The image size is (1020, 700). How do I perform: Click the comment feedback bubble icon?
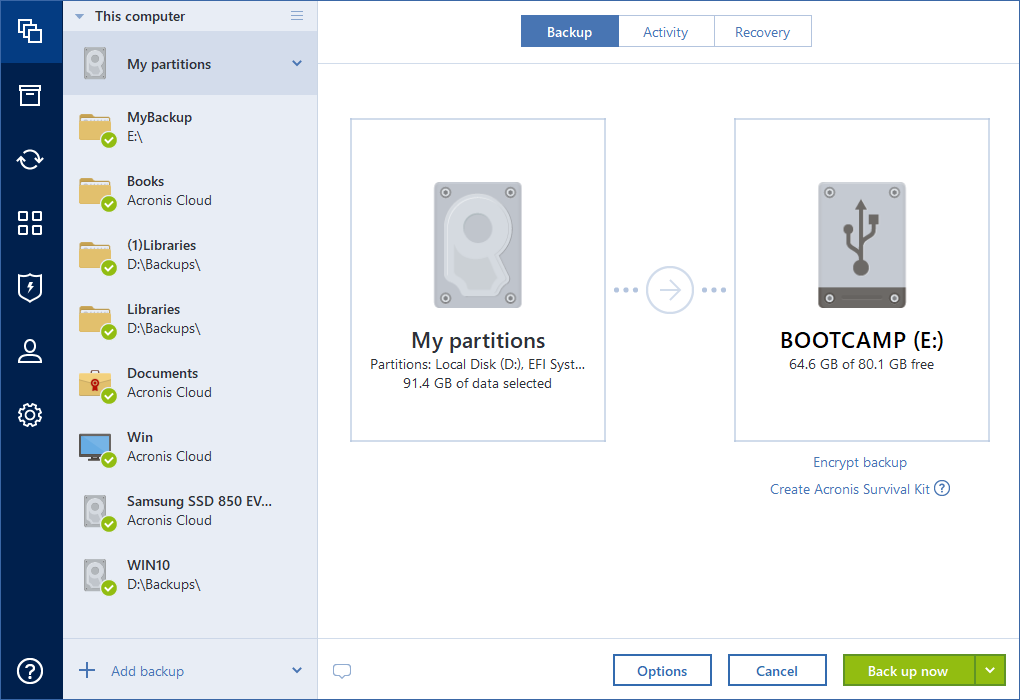click(342, 671)
